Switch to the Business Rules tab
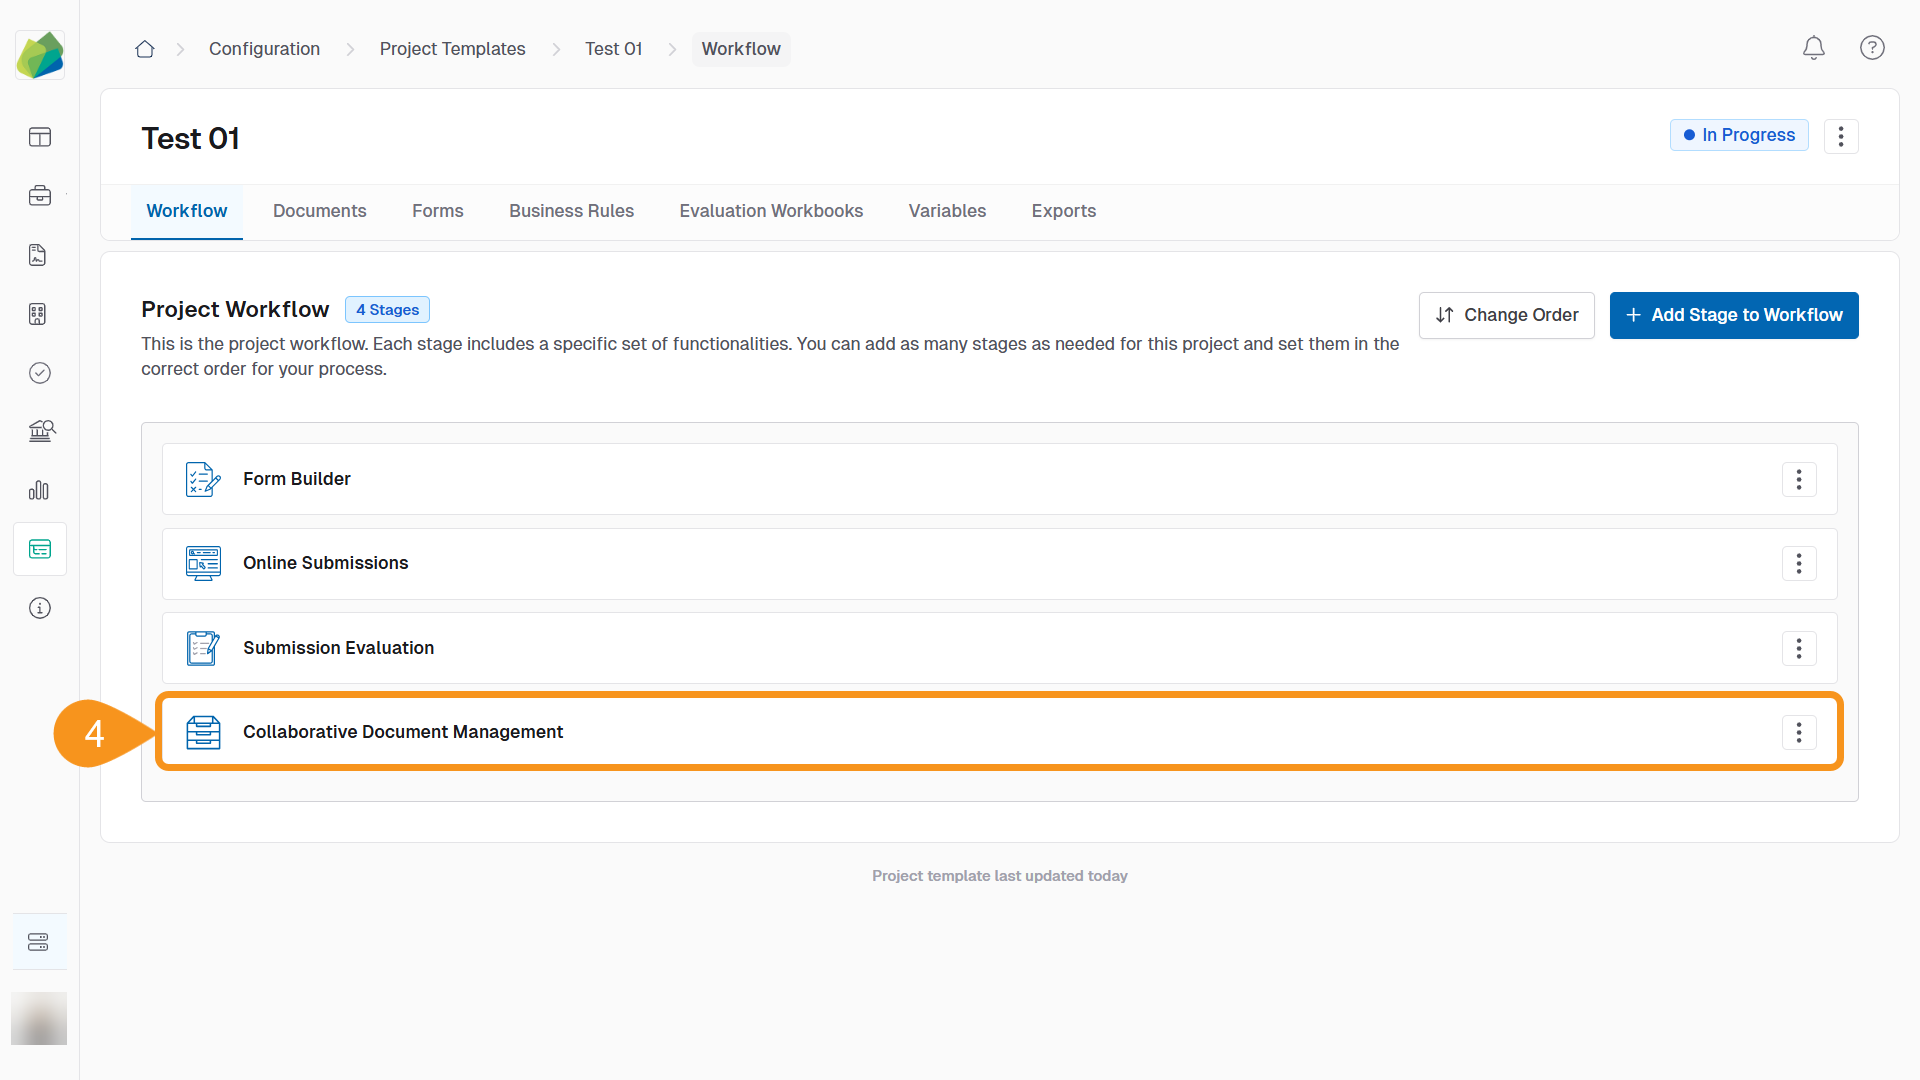 [571, 211]
